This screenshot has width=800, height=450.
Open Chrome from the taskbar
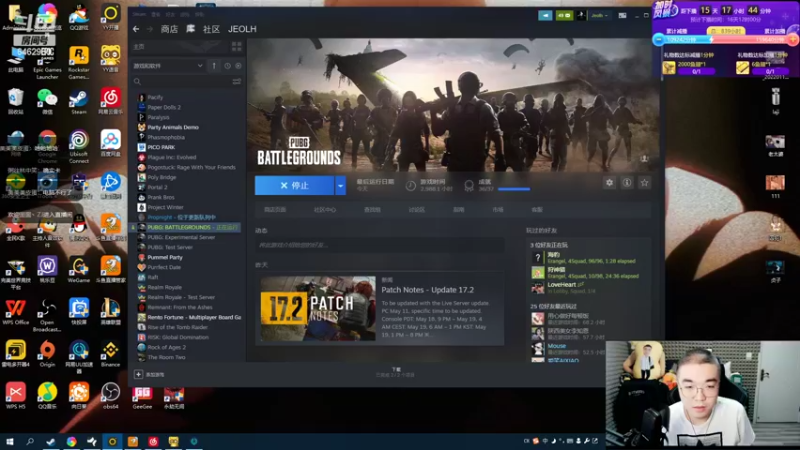pos(71,441)
